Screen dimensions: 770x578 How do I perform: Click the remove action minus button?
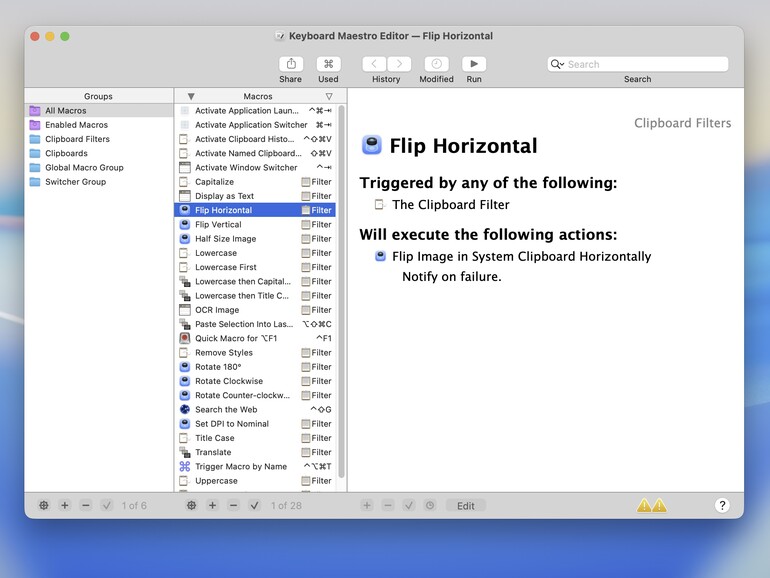tap(388, 505)
